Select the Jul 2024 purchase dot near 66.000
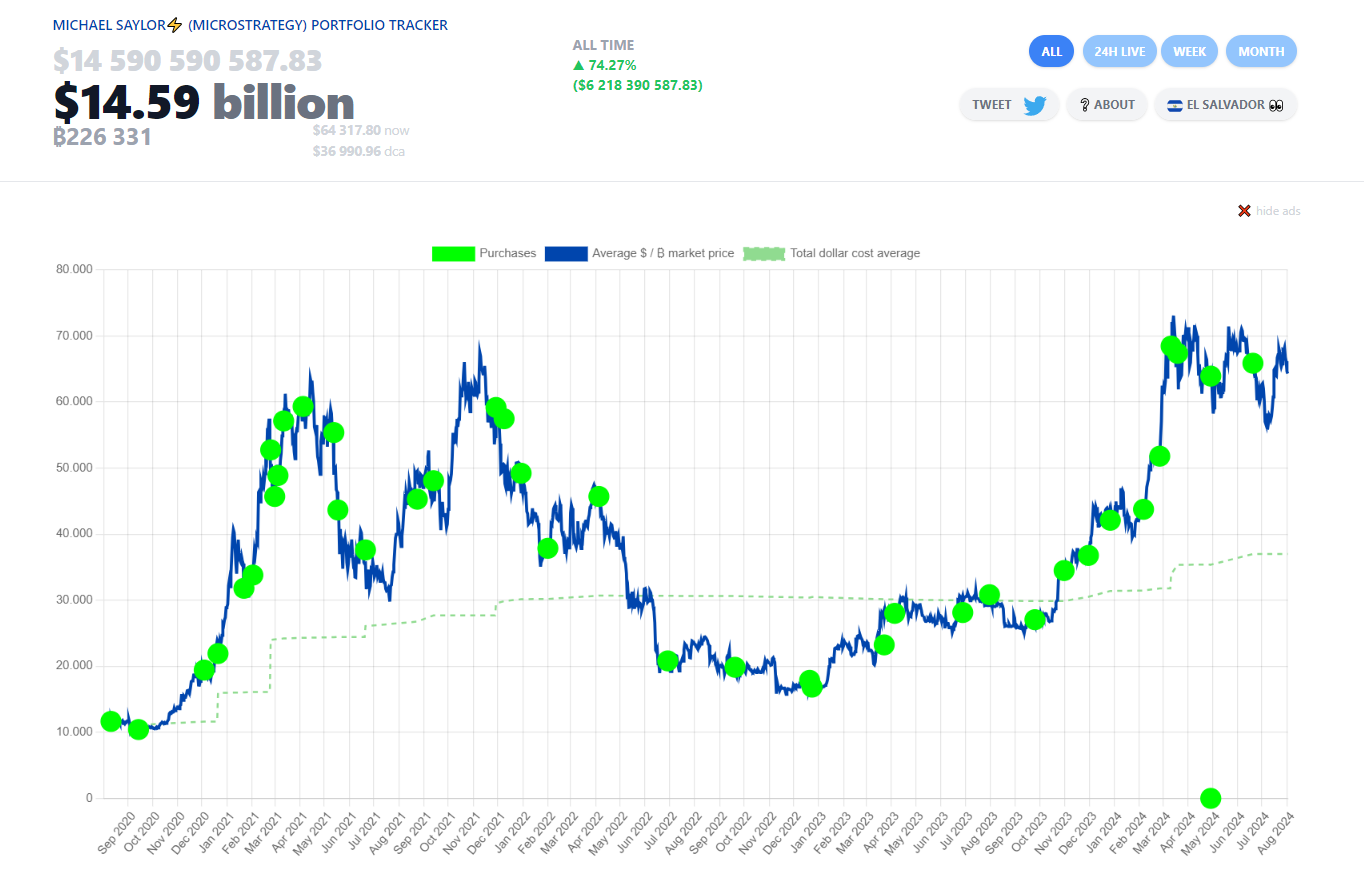Screen dimensions: 1364x876 pyautogui.click(x=1252, y=363)
